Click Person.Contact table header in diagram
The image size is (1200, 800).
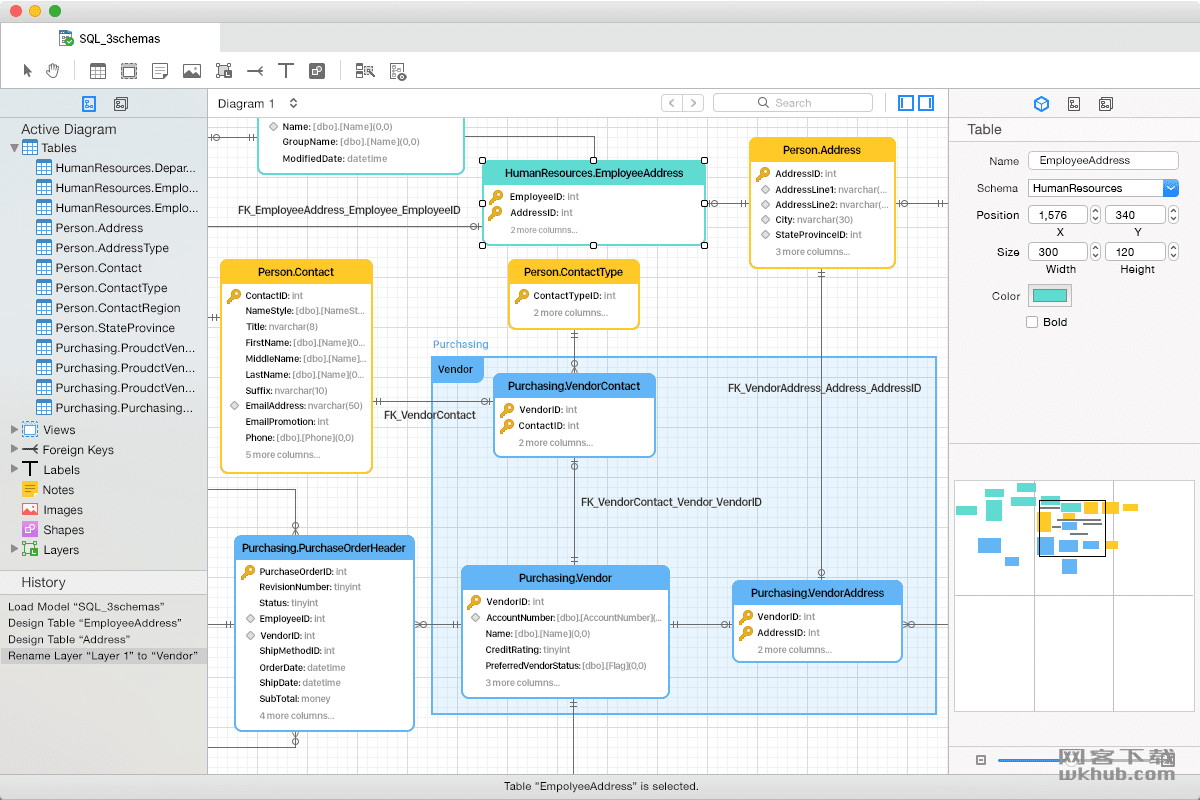296,272
